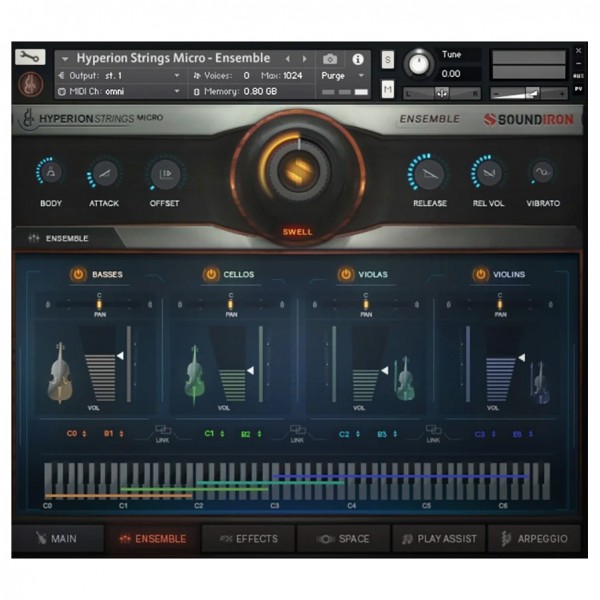Adjust the Basses low note C0 stepper
This screenshot has width=600, height=600.
click(84, 434)
